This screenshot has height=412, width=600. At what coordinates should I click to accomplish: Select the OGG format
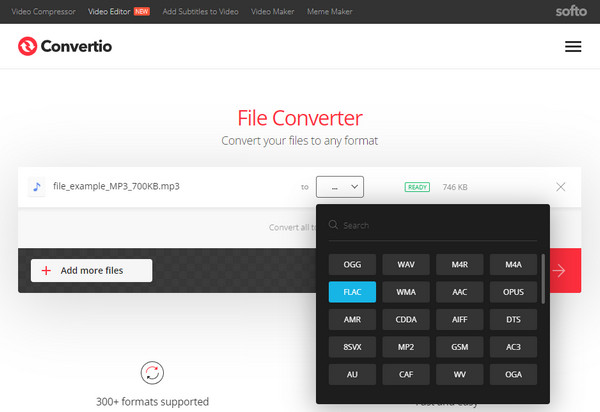[352, 264]
